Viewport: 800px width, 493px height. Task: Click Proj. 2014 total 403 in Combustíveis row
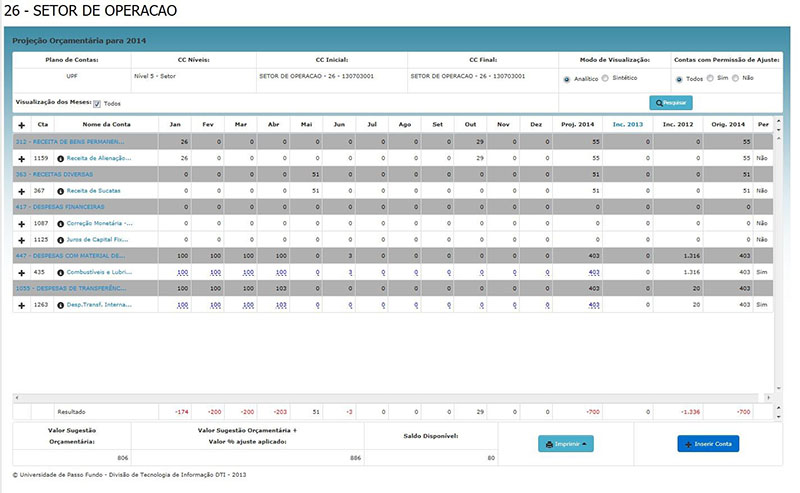[x=594, y=273]
